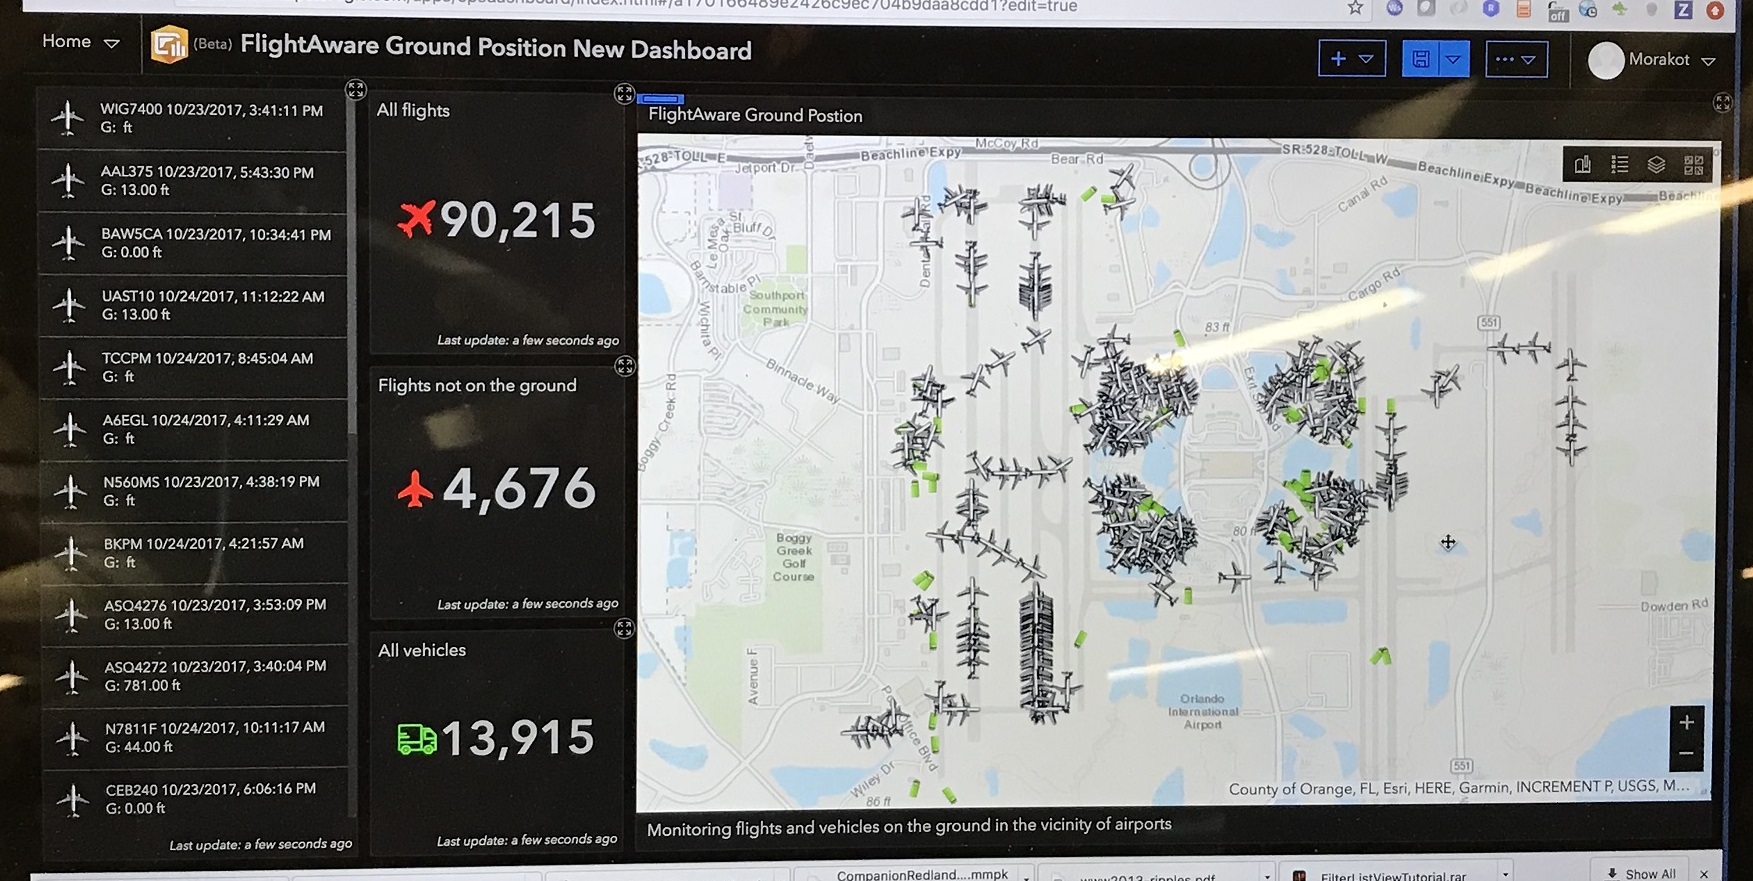
Task: Maximize the FlightAware Ground Postion map panel
Action: (x=1722, y=103)
